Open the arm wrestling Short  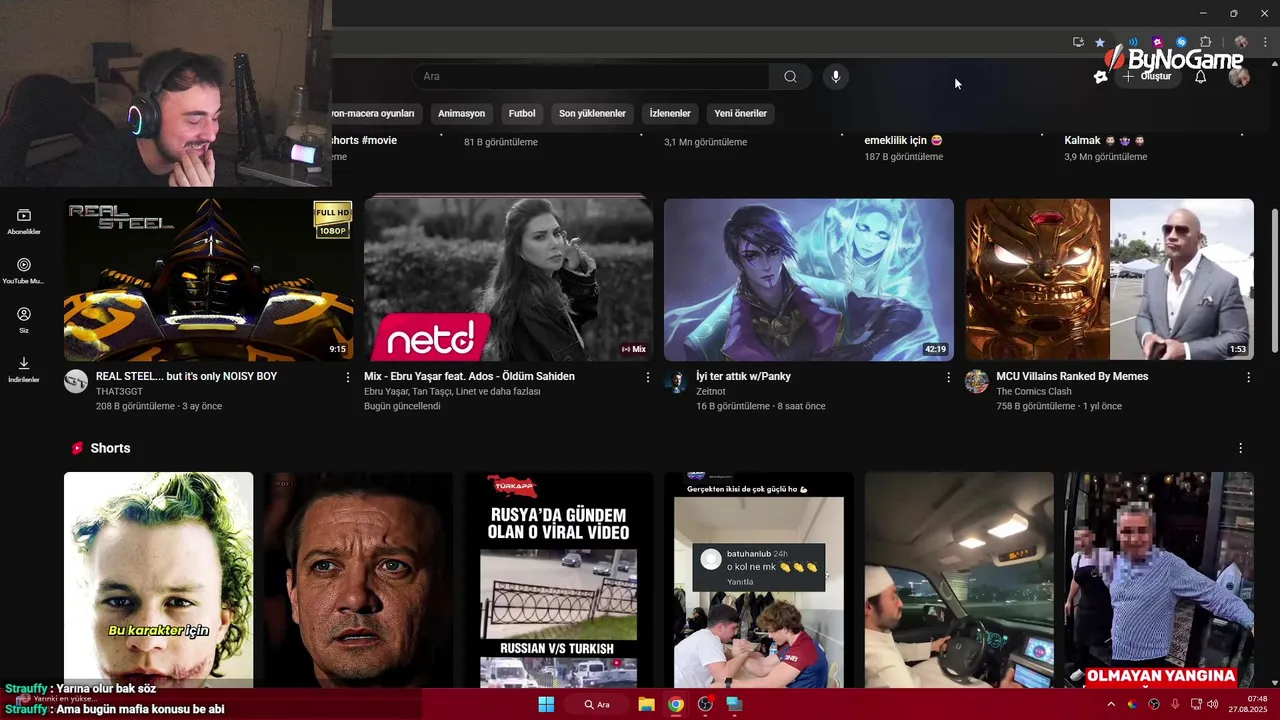[758, 580]
